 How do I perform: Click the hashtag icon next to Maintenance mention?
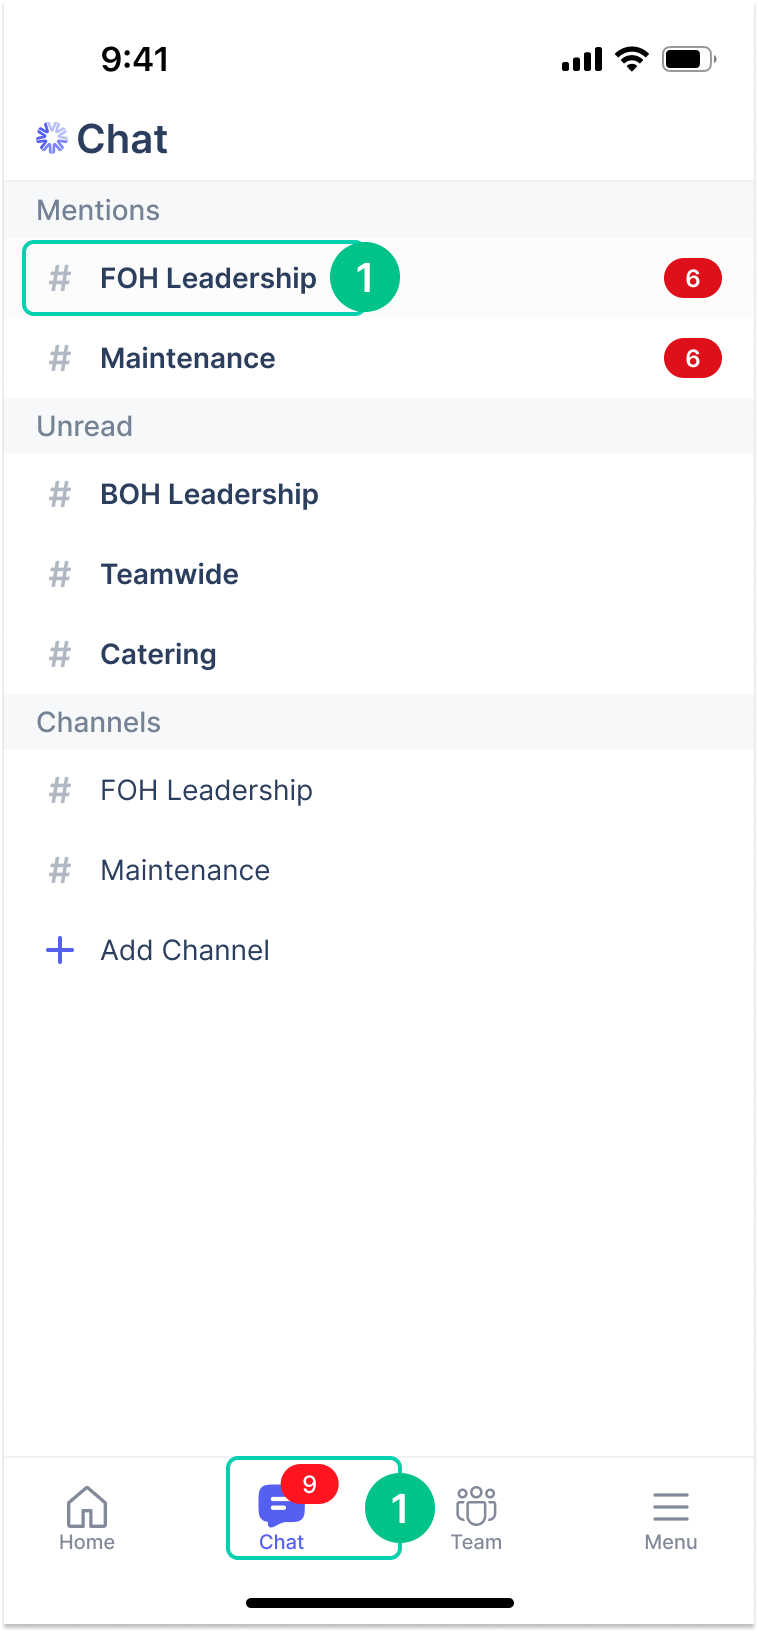point(59,358)
